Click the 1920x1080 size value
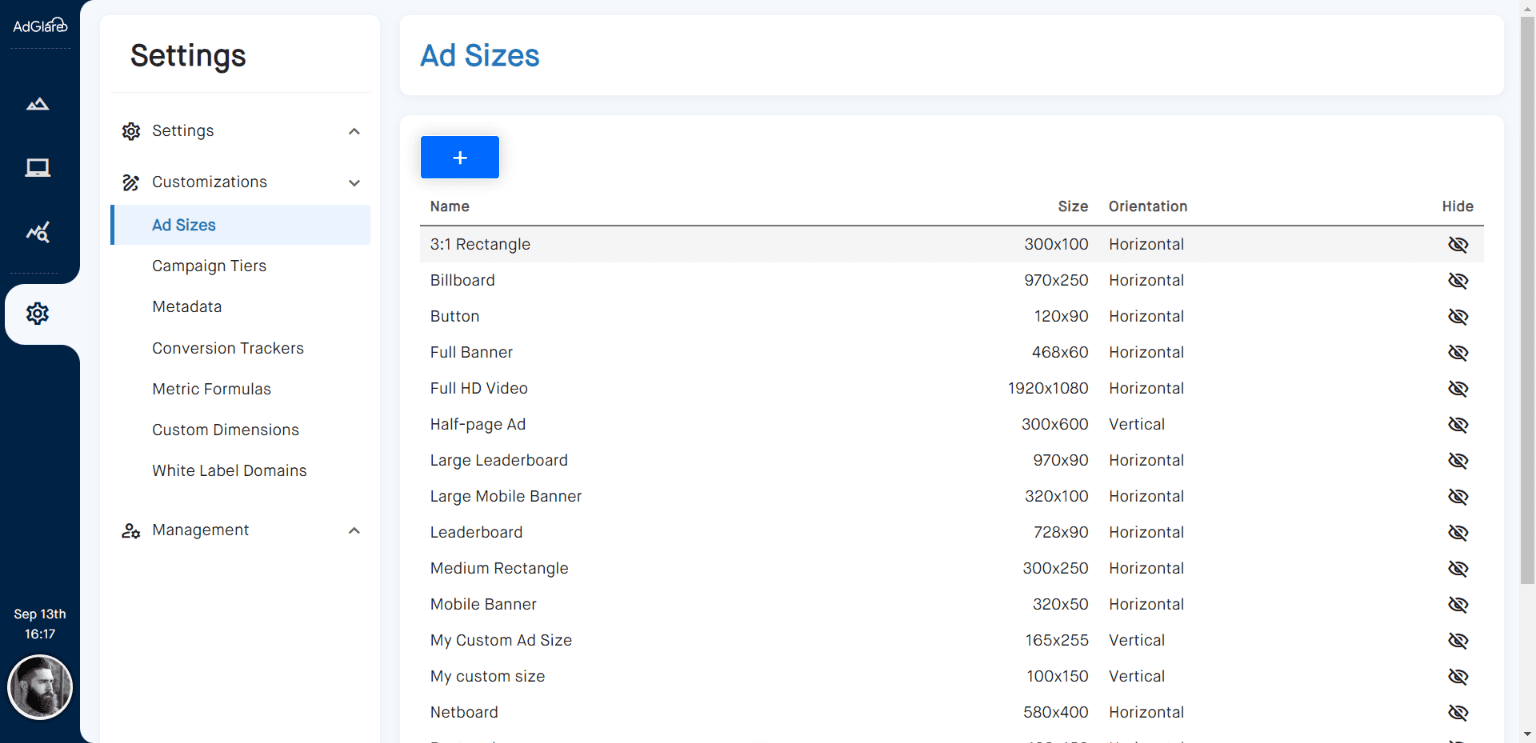Viewport: 1536px width, 743px height. 1048,388
